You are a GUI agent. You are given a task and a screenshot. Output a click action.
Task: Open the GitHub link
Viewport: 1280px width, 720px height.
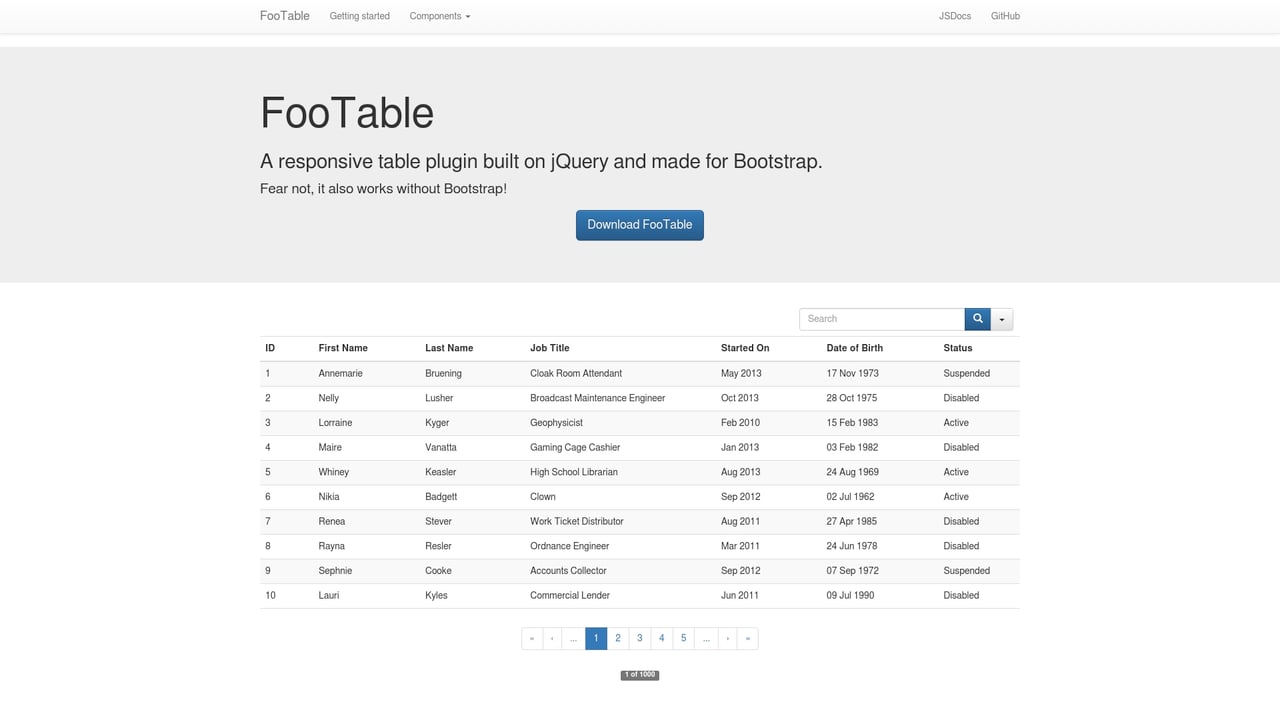(x=1005, y=16)
